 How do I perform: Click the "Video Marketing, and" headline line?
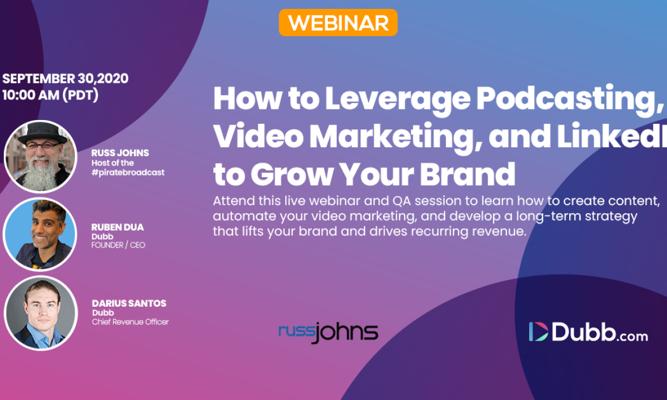[440, 136]
